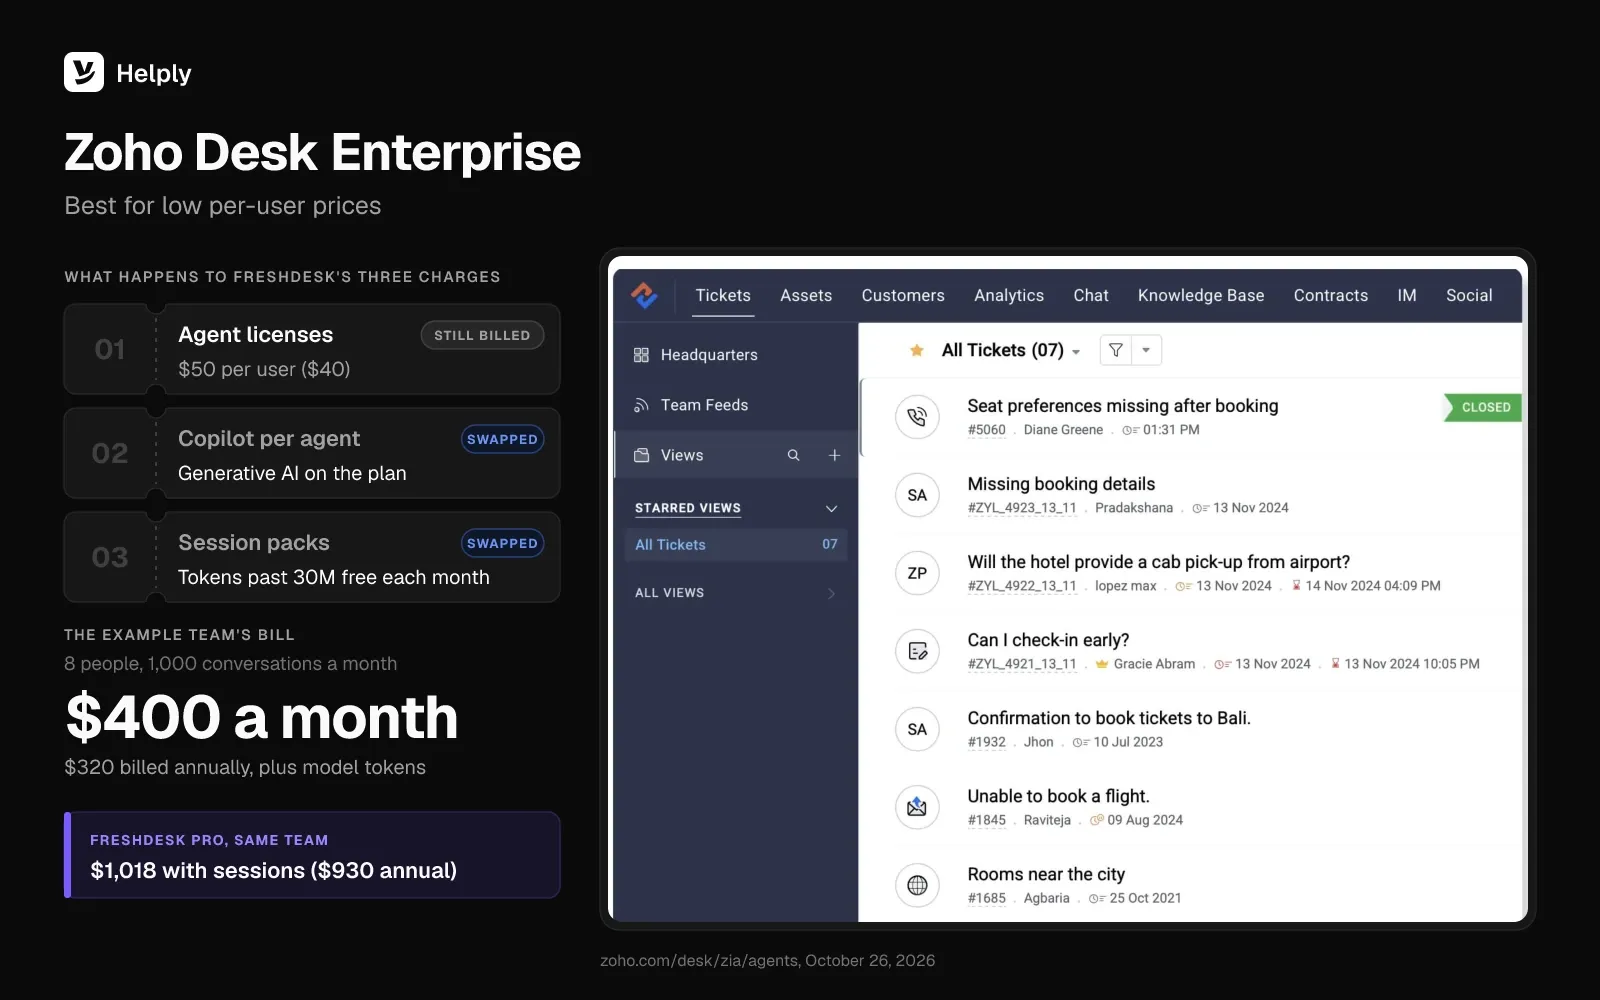Open ticket Rooms near the city

click(x=1046, y=874)
